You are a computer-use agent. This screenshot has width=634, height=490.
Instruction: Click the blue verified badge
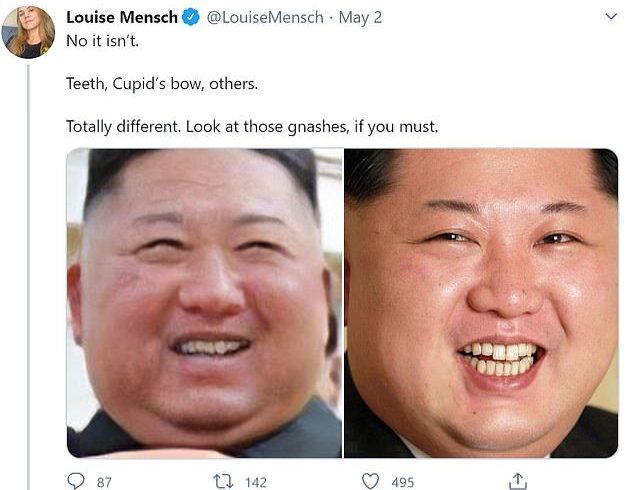[190, 17]
